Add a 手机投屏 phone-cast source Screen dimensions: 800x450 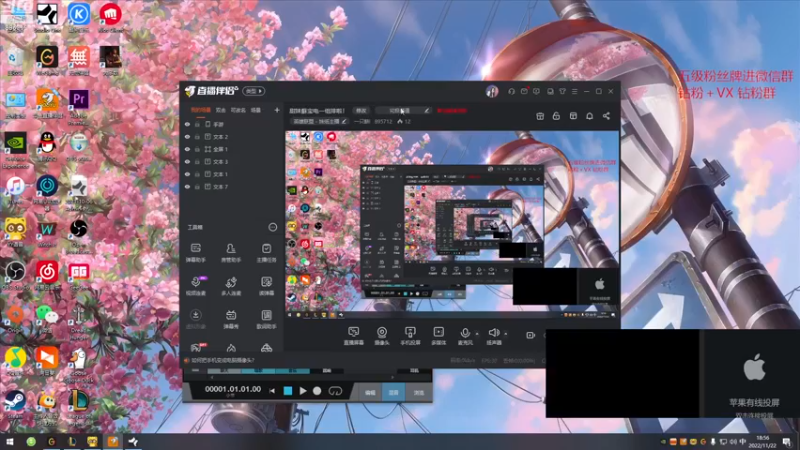[x=410, y=336]
